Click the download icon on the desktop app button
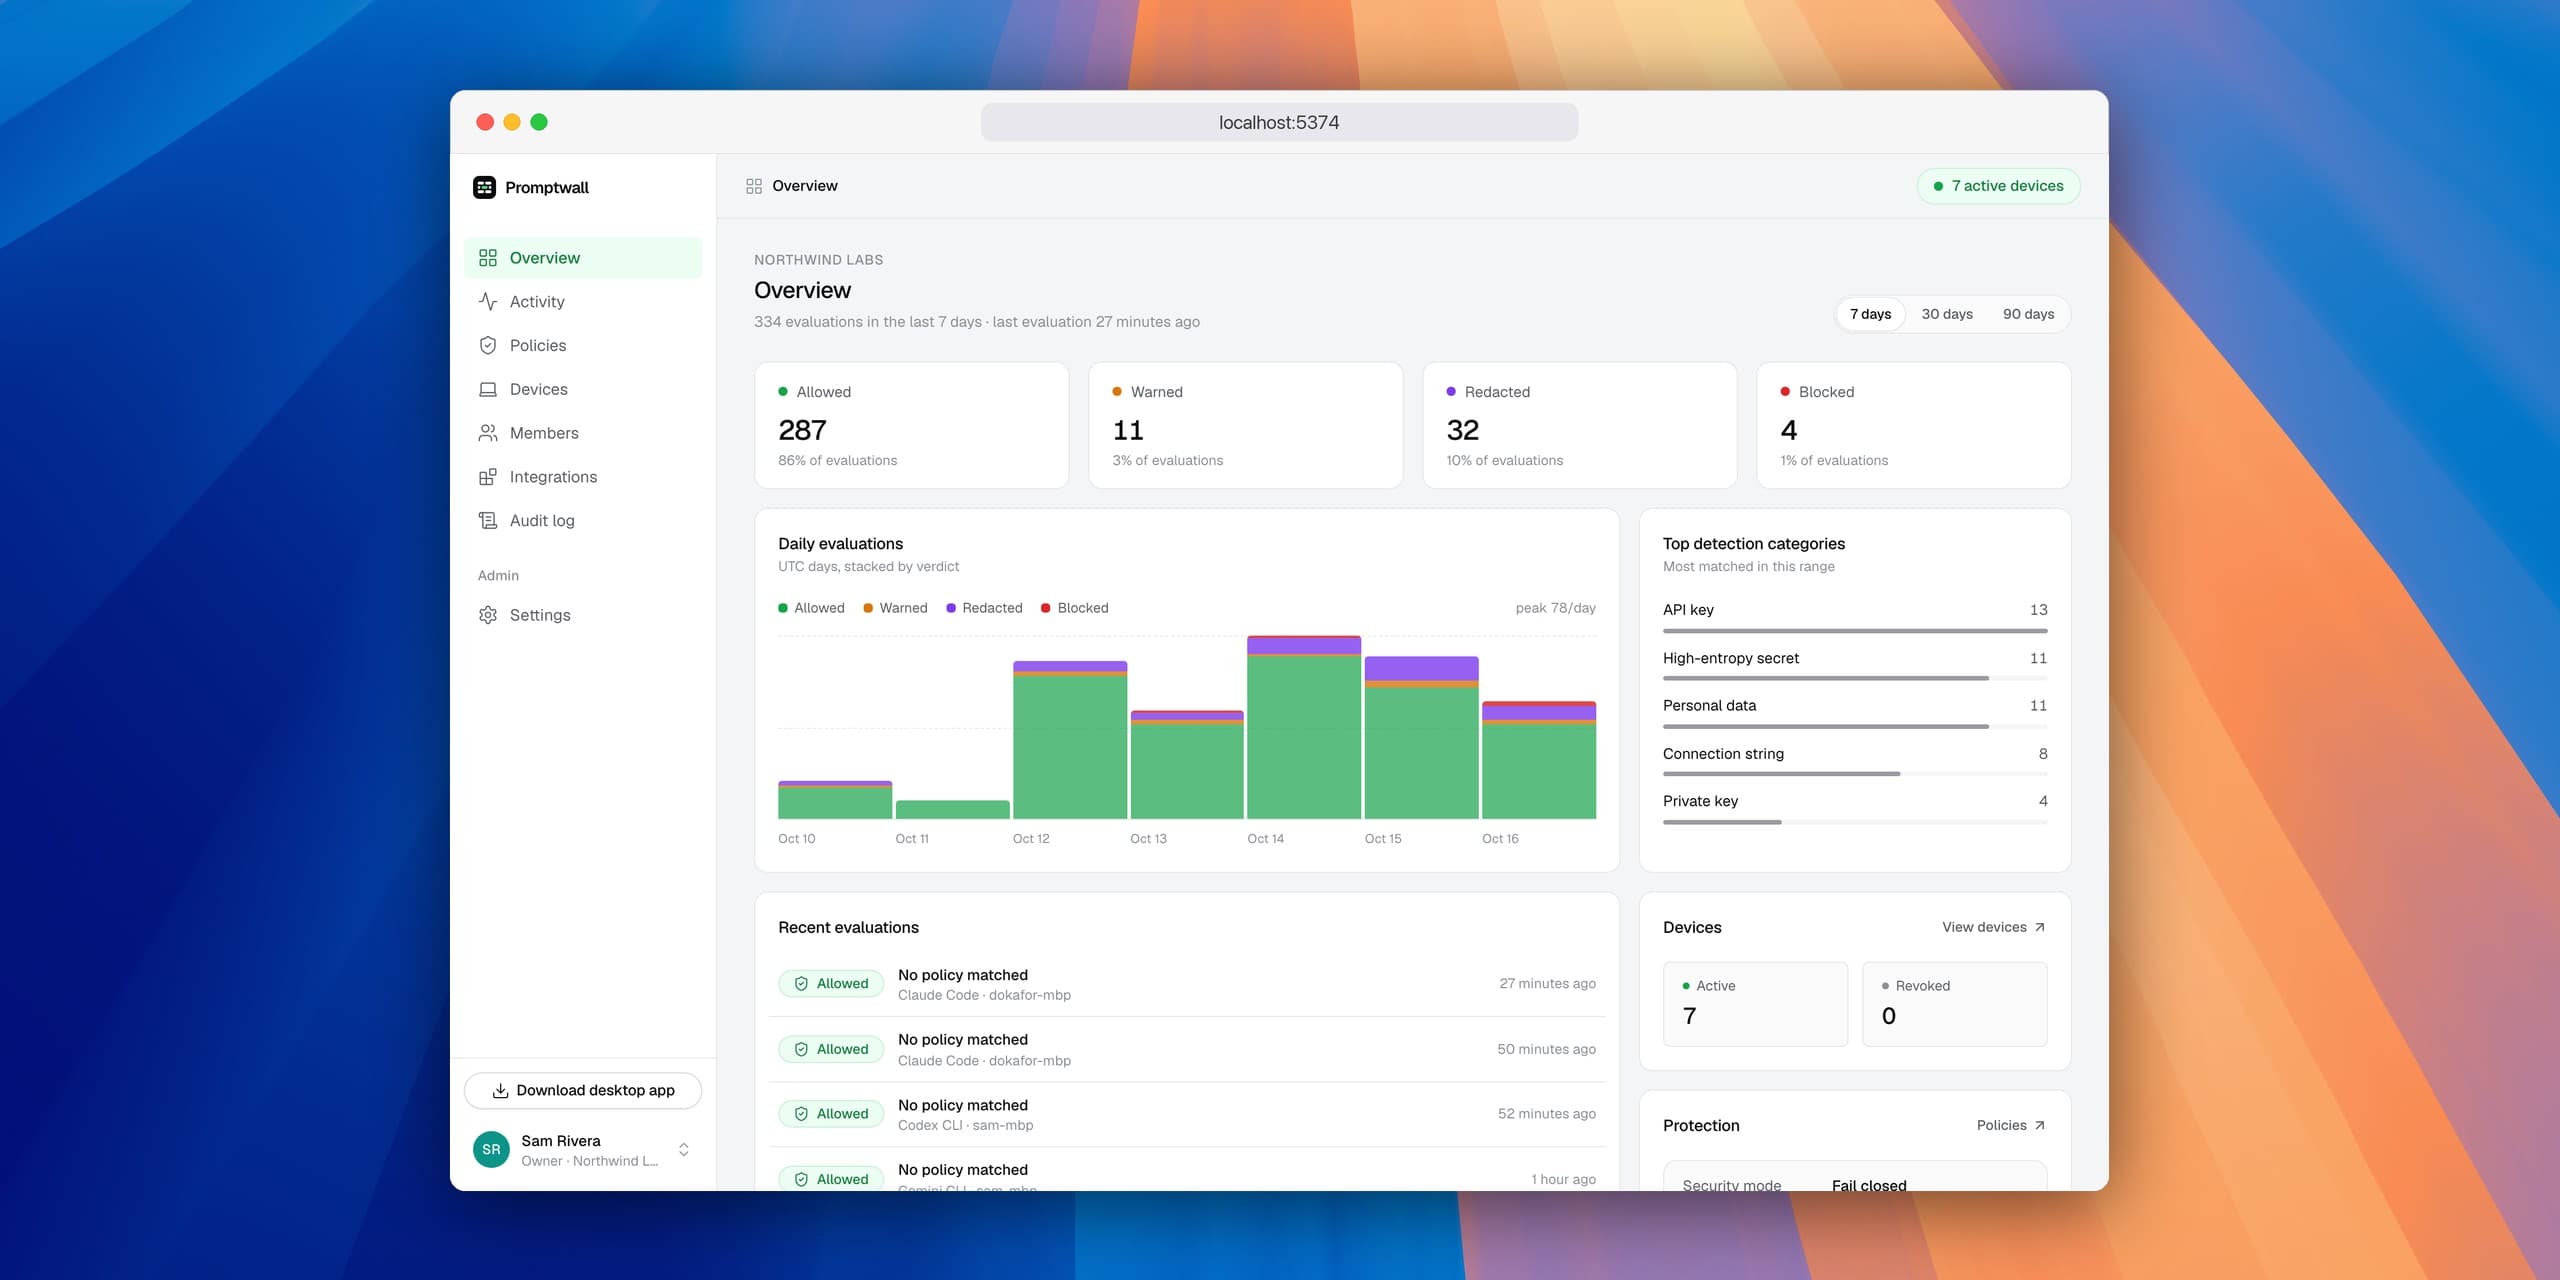Viewport: 2560px width, 1280px height. click(500, 1091)
